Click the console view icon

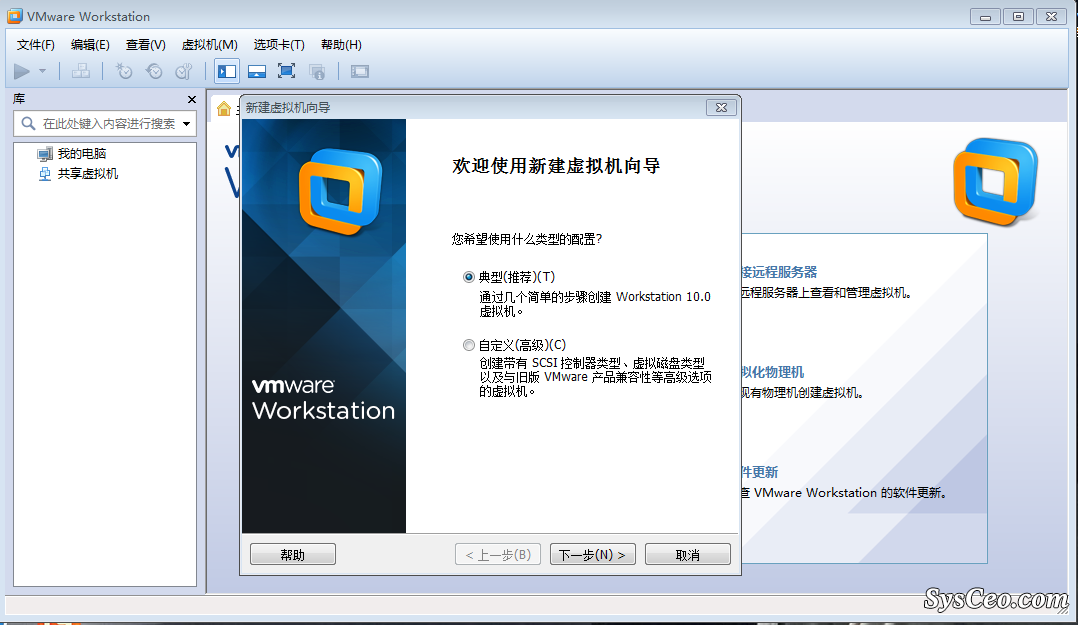[x=360, y=72]
